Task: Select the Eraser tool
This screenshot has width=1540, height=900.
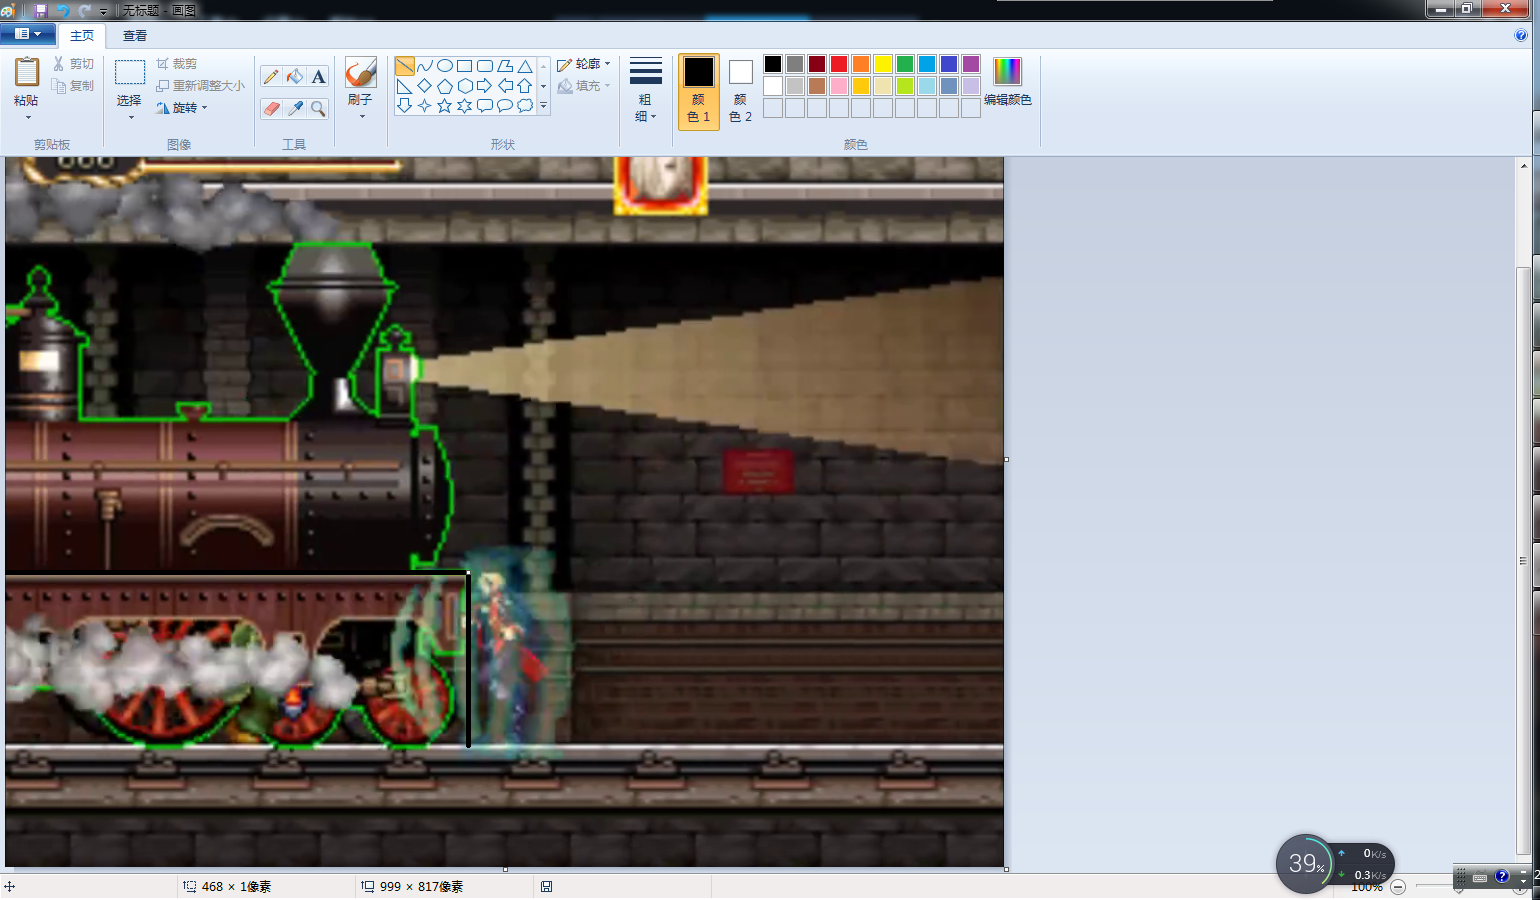Action: [x=271, y=108]
